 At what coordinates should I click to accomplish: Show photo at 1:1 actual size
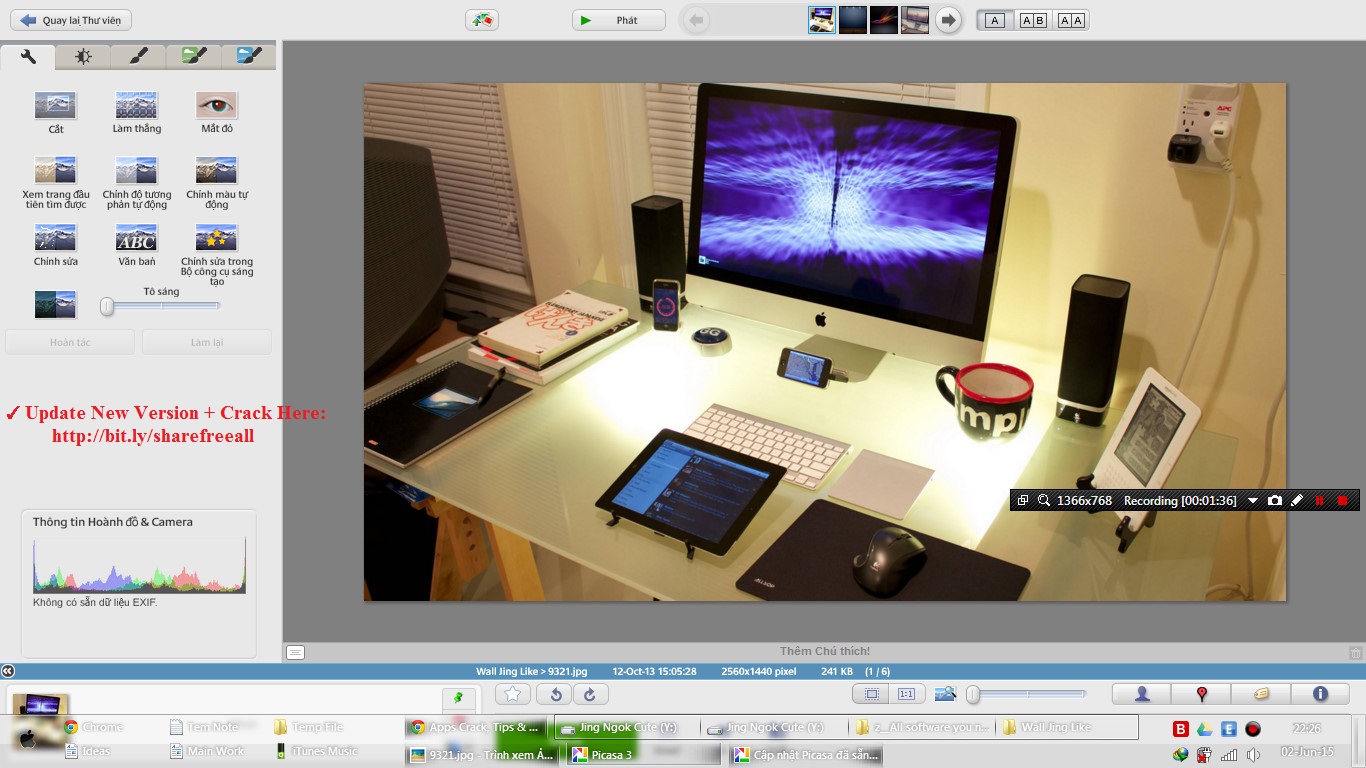[907, 694]
